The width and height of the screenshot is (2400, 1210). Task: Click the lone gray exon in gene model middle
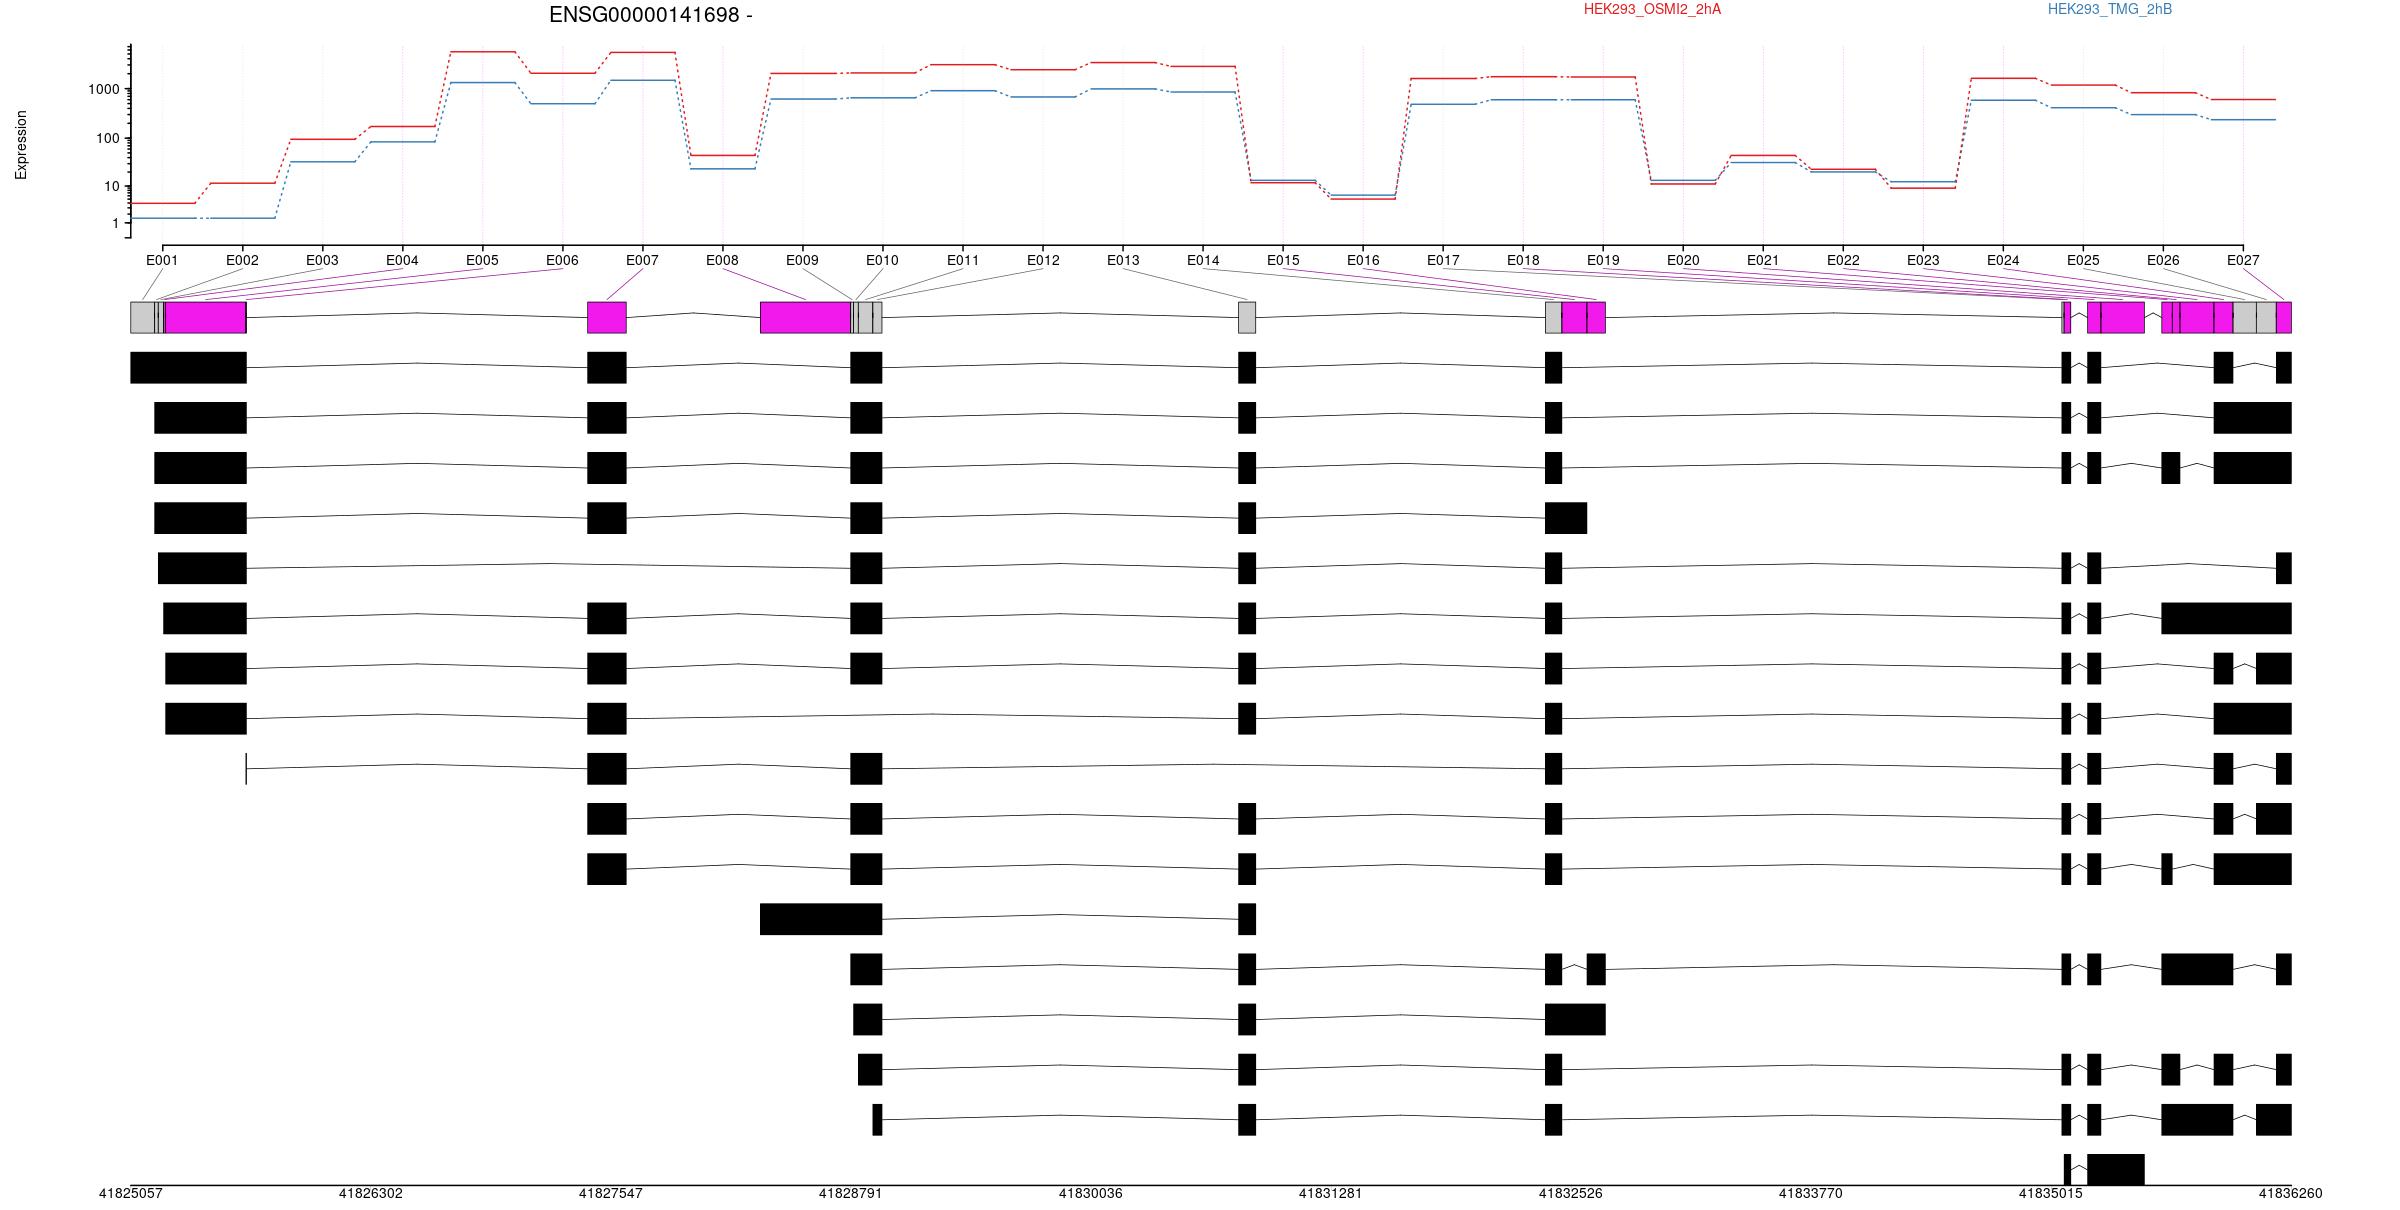1247,317
